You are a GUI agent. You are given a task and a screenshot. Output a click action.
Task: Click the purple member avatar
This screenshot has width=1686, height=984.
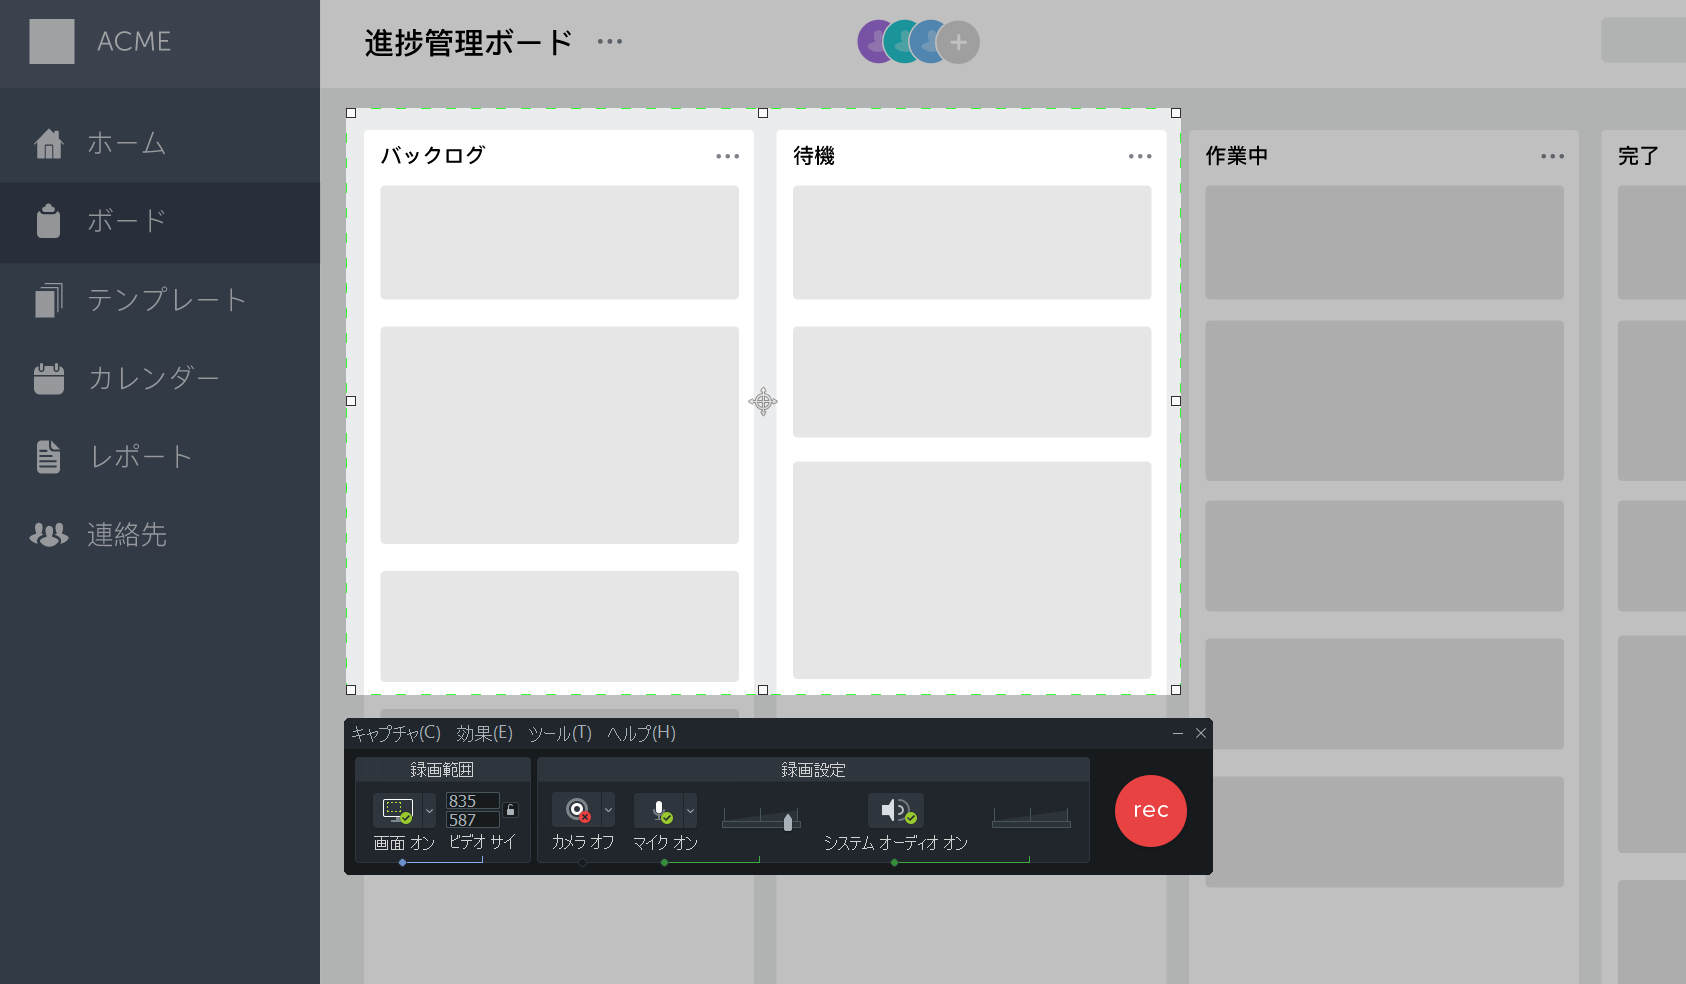[x=870, y=42]
